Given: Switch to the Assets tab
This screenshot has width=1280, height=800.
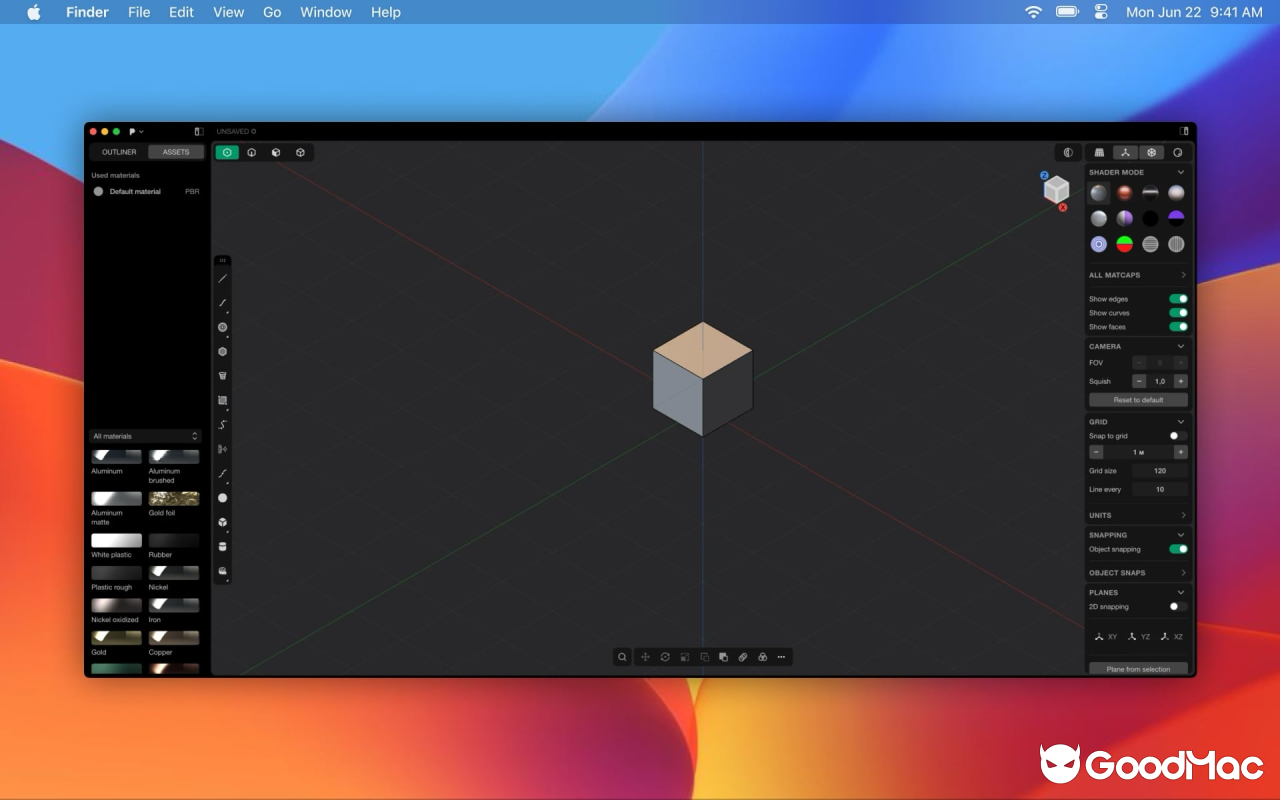Looking at the screenshot, I should click(x=176, y=152).
